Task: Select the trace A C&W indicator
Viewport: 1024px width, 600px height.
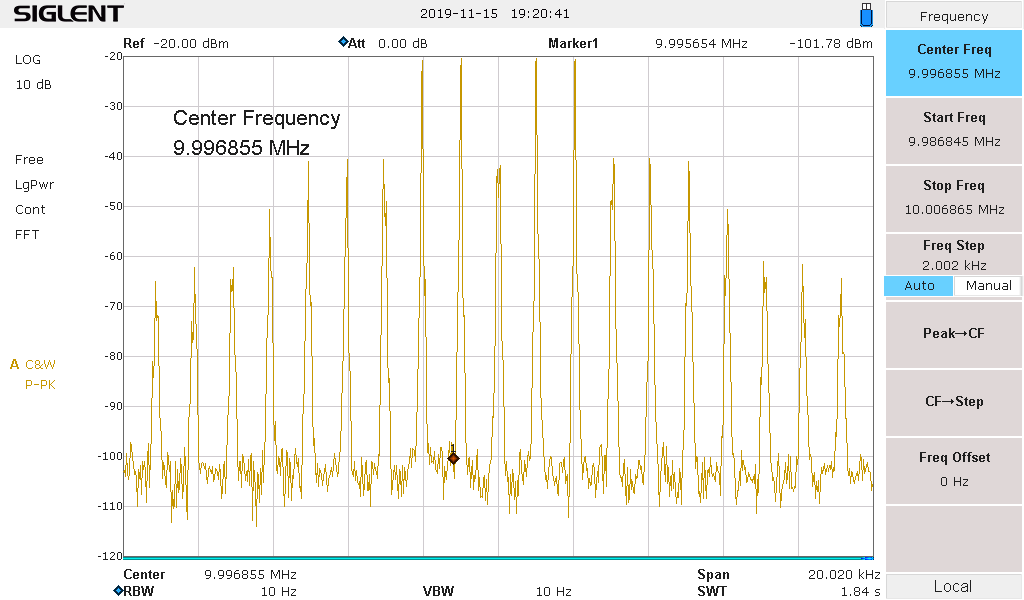Action: pos(34,364)
